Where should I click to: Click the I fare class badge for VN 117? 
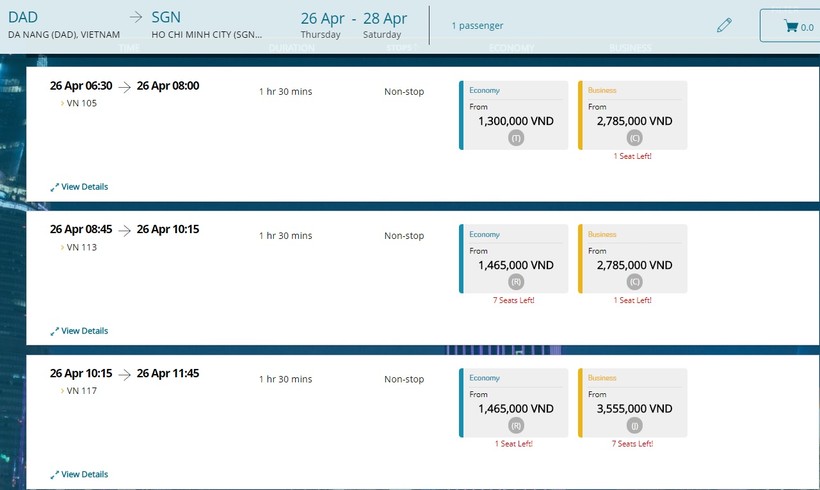coord(634,427)
